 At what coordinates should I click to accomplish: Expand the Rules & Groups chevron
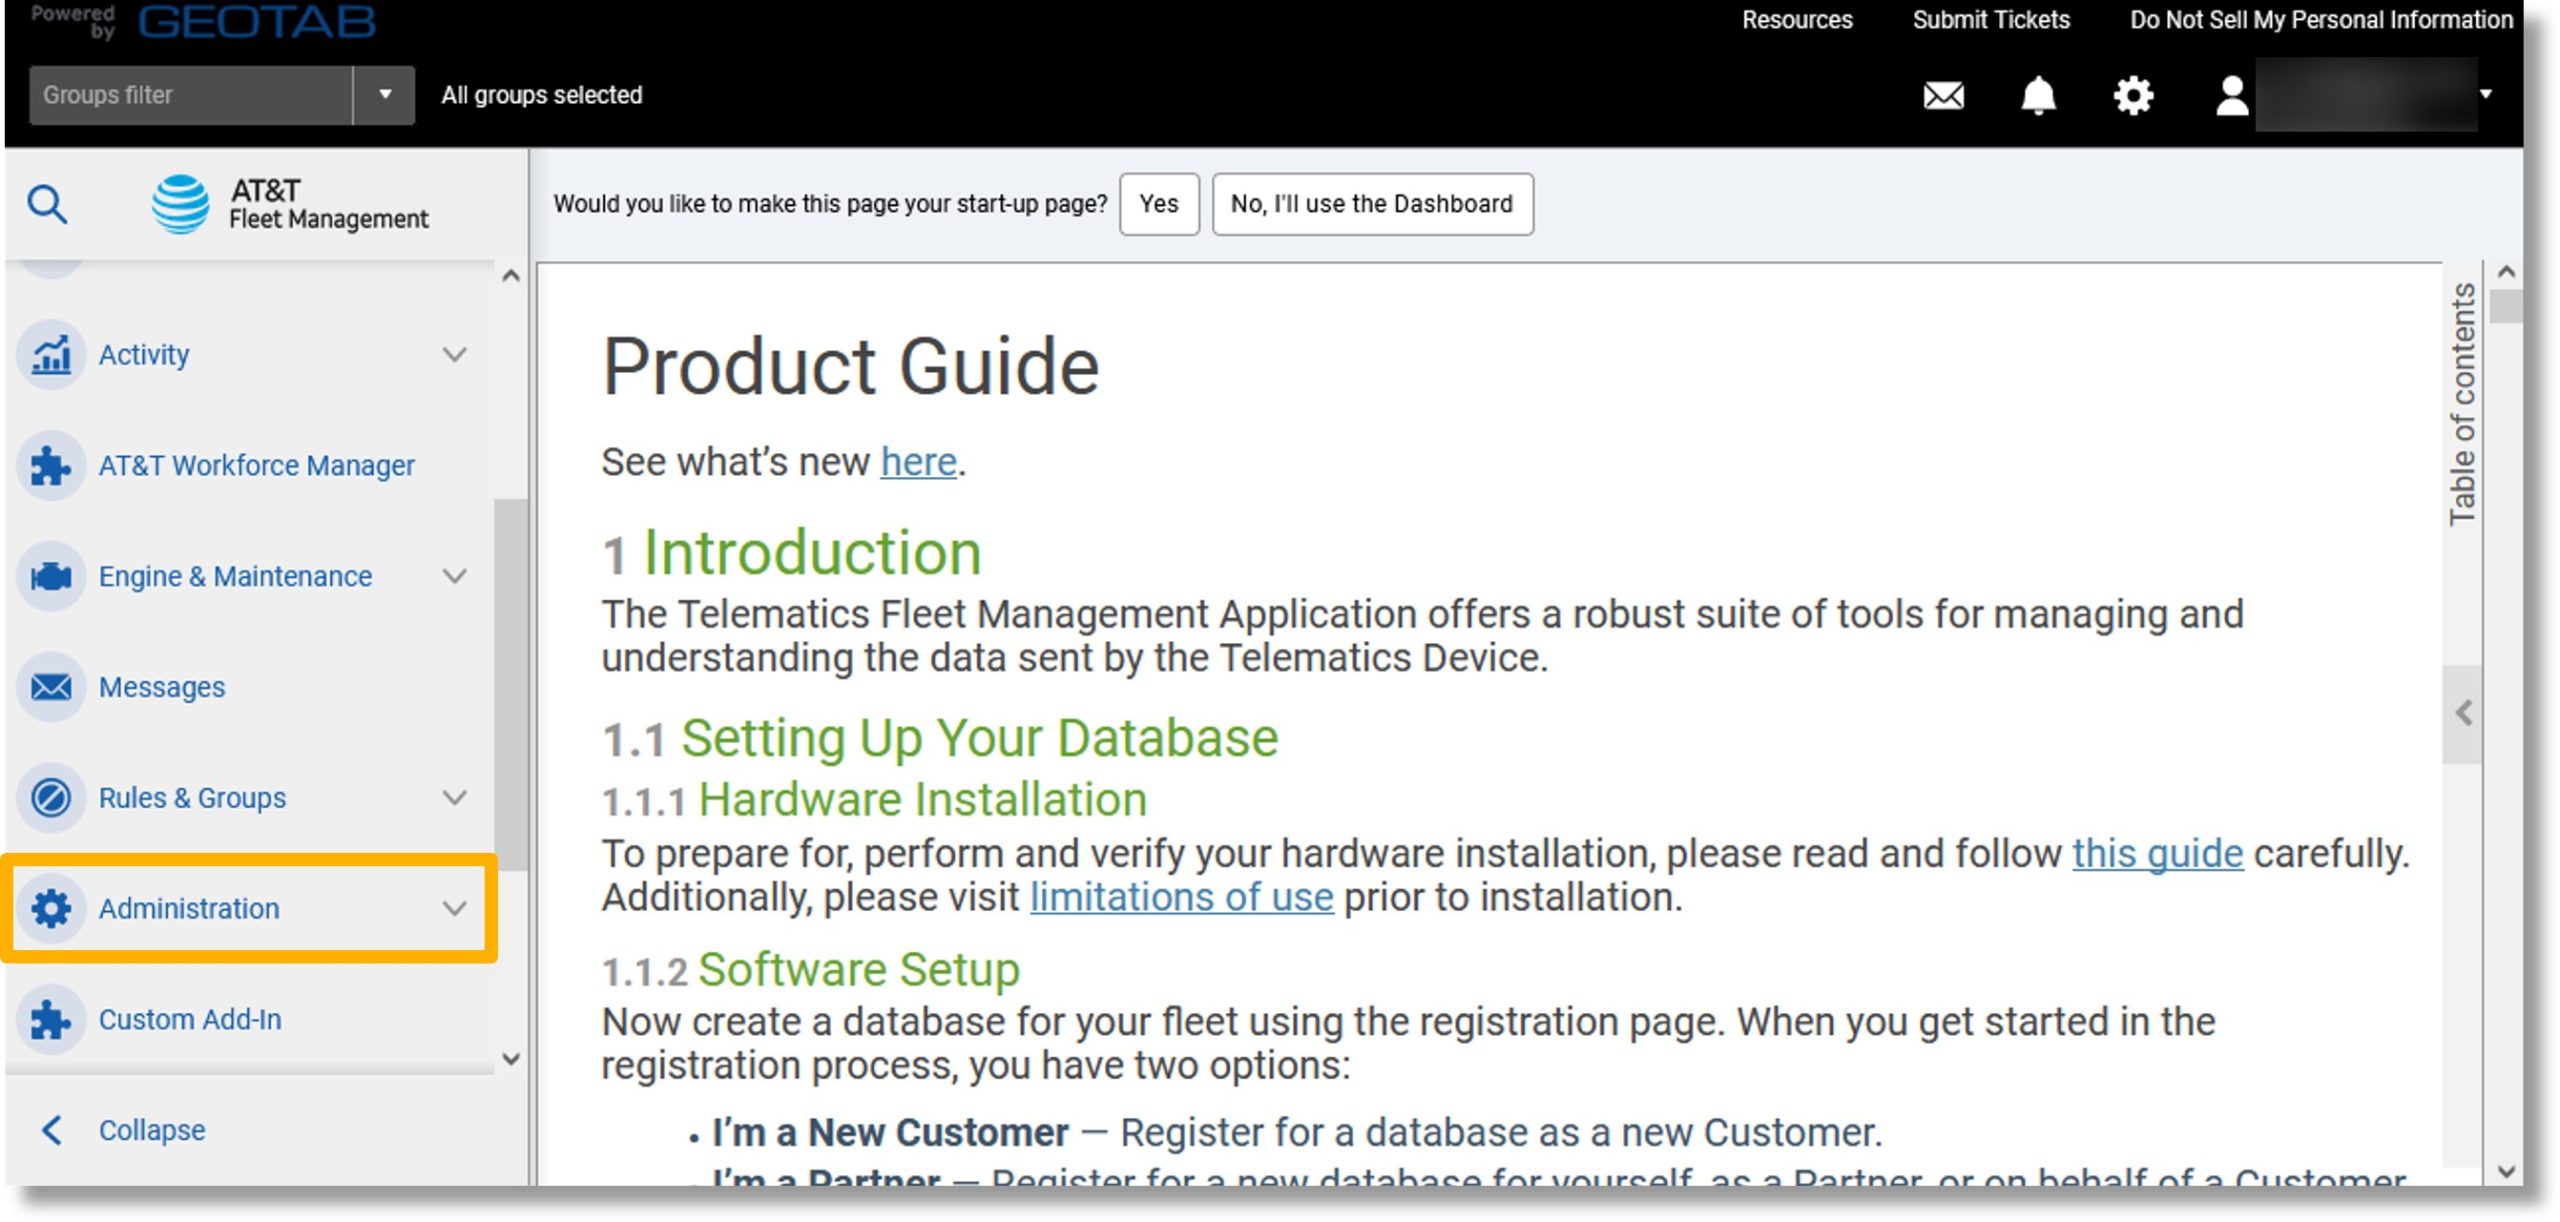click(x=455, y=798)
